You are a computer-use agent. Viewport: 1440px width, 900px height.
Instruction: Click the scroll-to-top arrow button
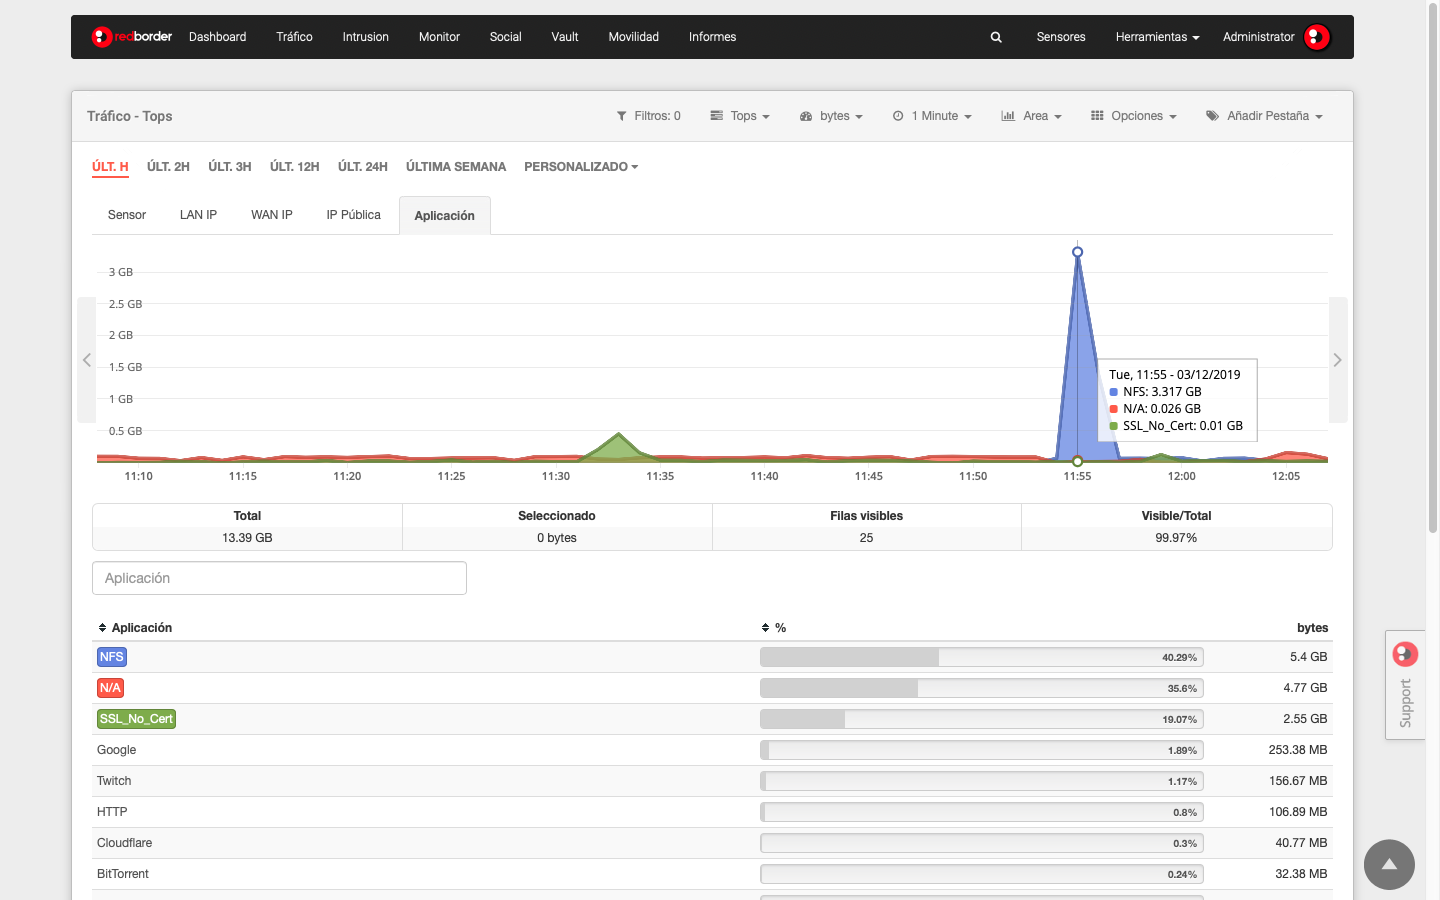(x=1389, y=864)
